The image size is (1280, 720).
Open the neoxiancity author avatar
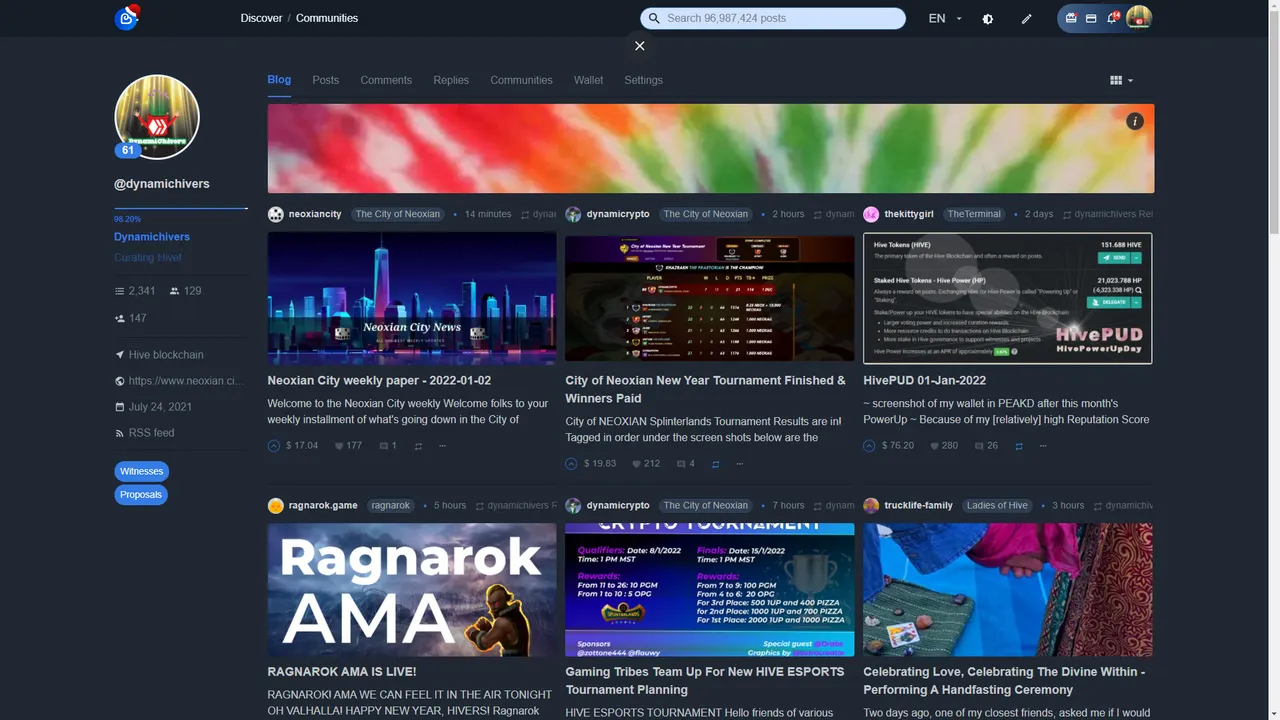[275, 214]
